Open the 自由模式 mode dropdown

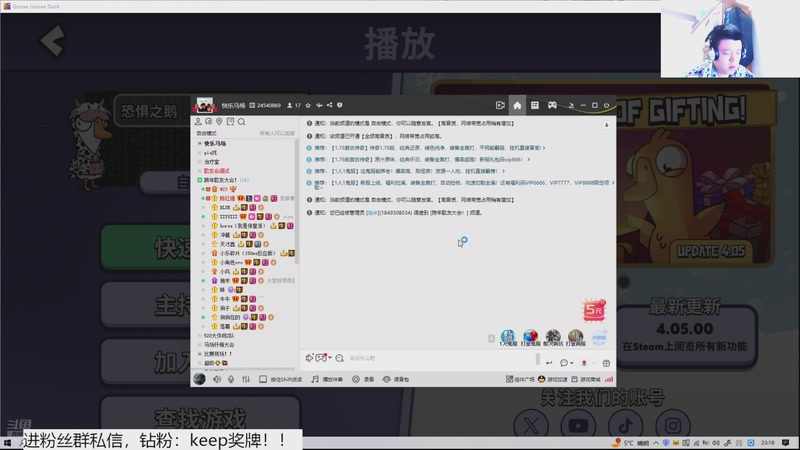207,133
